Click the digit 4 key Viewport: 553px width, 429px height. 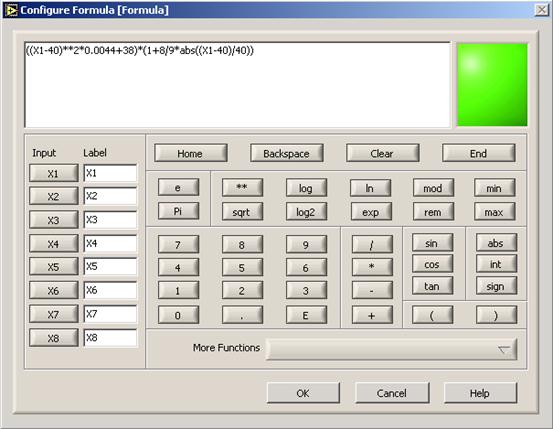click(178, 267)
